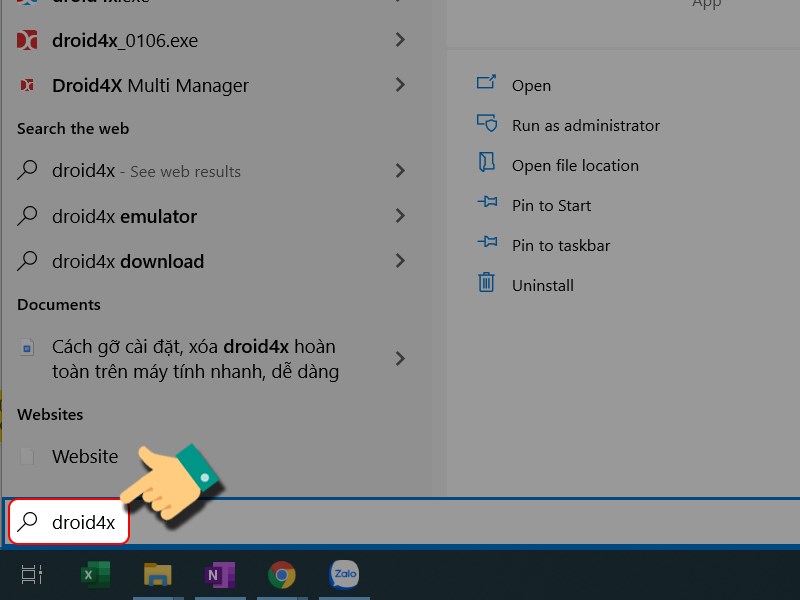Screen dimensions: 800x600
Task: Pin app to taskbar
Action: click(x=560, y=246)
